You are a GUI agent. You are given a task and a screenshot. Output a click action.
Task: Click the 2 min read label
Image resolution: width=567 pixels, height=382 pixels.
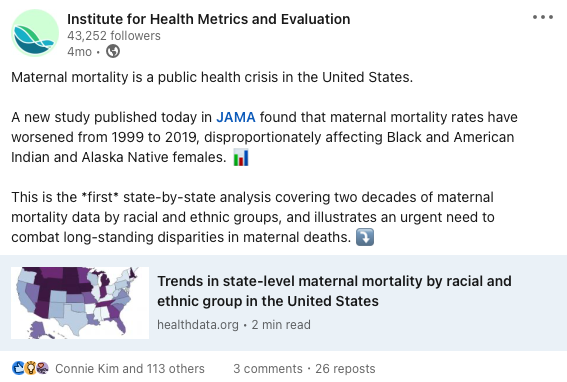tap(281, 325)
